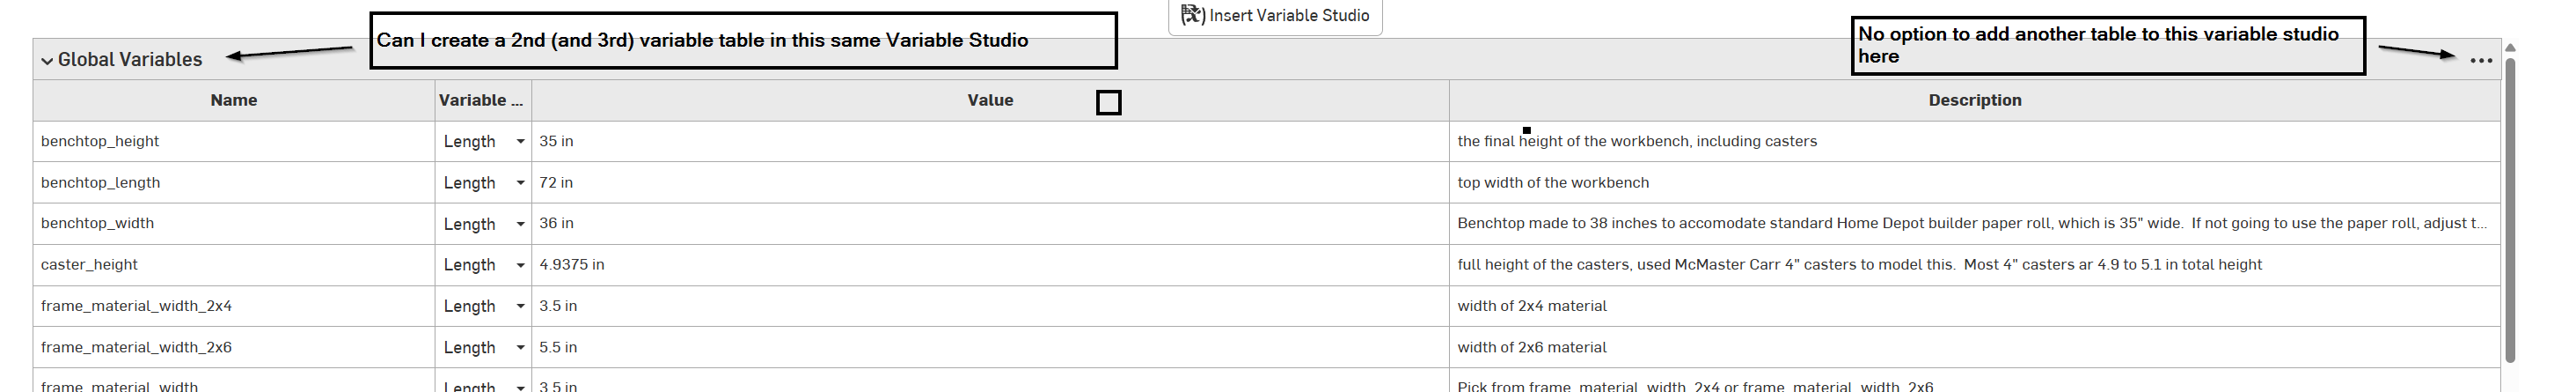Viewport: 2576px width, 392px height.
Task: Select the benchtop_width name cell
Action: 98,223
